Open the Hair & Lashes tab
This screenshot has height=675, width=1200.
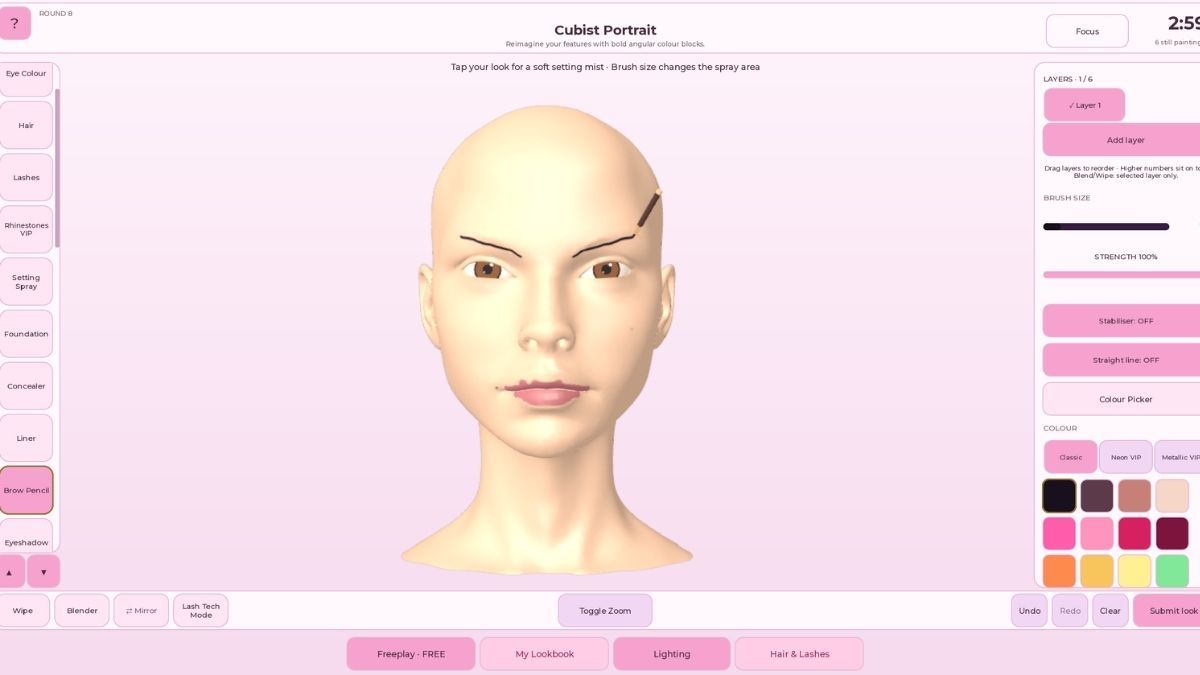click(799, 654)
